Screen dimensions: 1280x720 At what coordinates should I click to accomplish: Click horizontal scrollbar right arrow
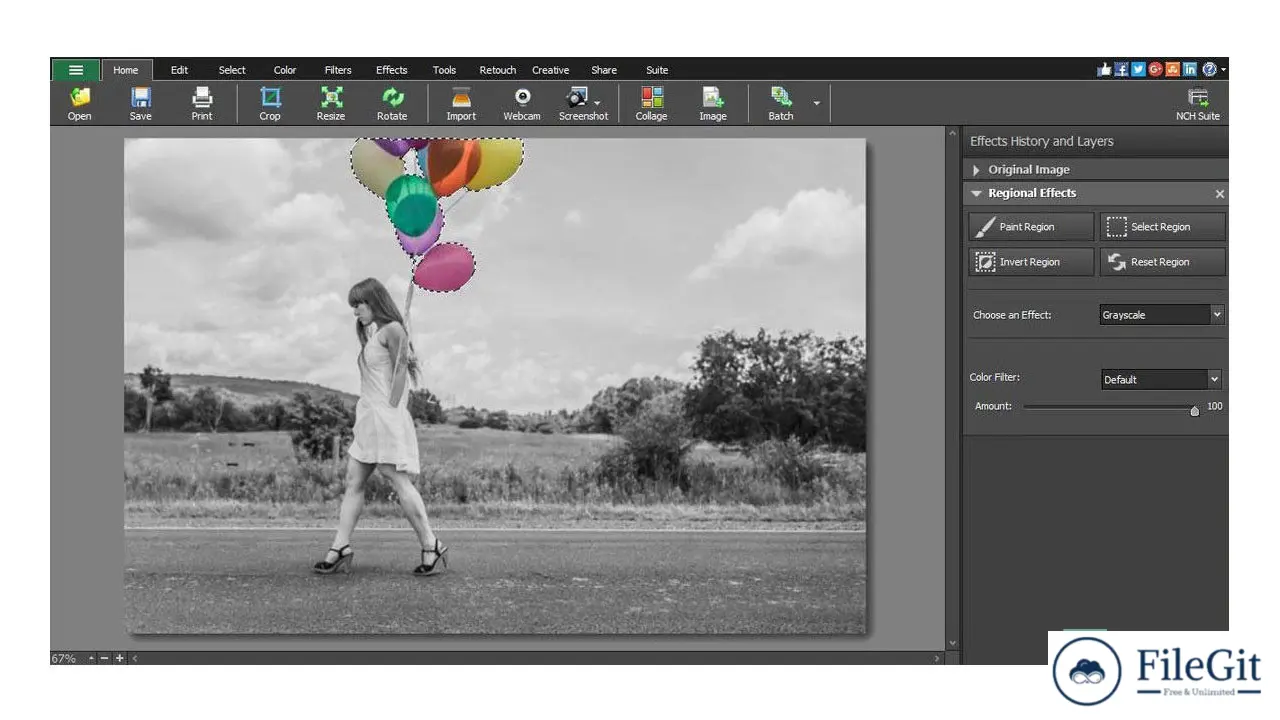(937, 658)
